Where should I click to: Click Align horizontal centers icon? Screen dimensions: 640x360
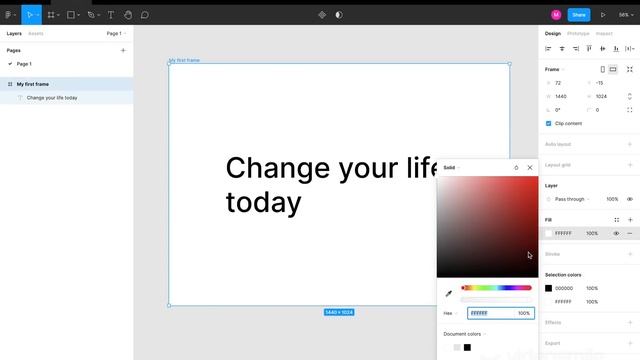(562, 49)
